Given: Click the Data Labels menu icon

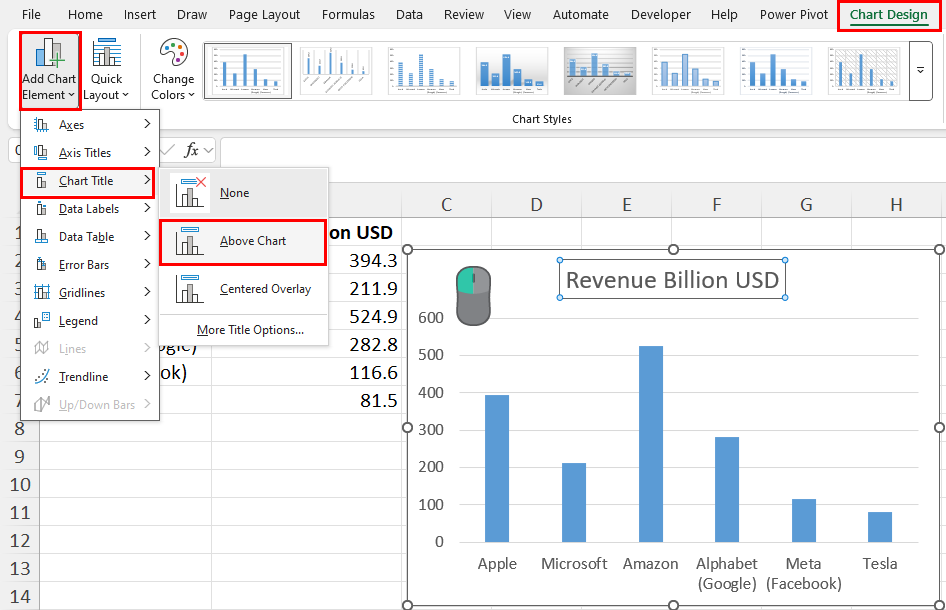Looking at the screenshot, I should 41,209.
